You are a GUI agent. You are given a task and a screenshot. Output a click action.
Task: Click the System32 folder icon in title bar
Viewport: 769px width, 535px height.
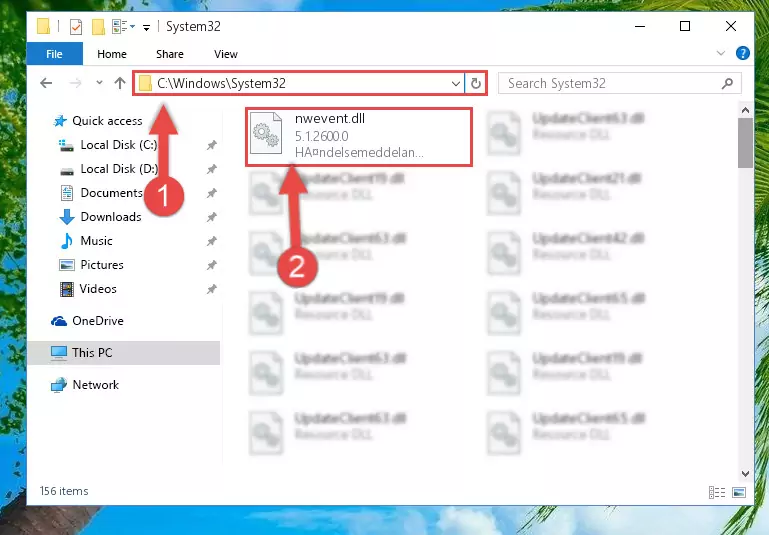[44, 26]
